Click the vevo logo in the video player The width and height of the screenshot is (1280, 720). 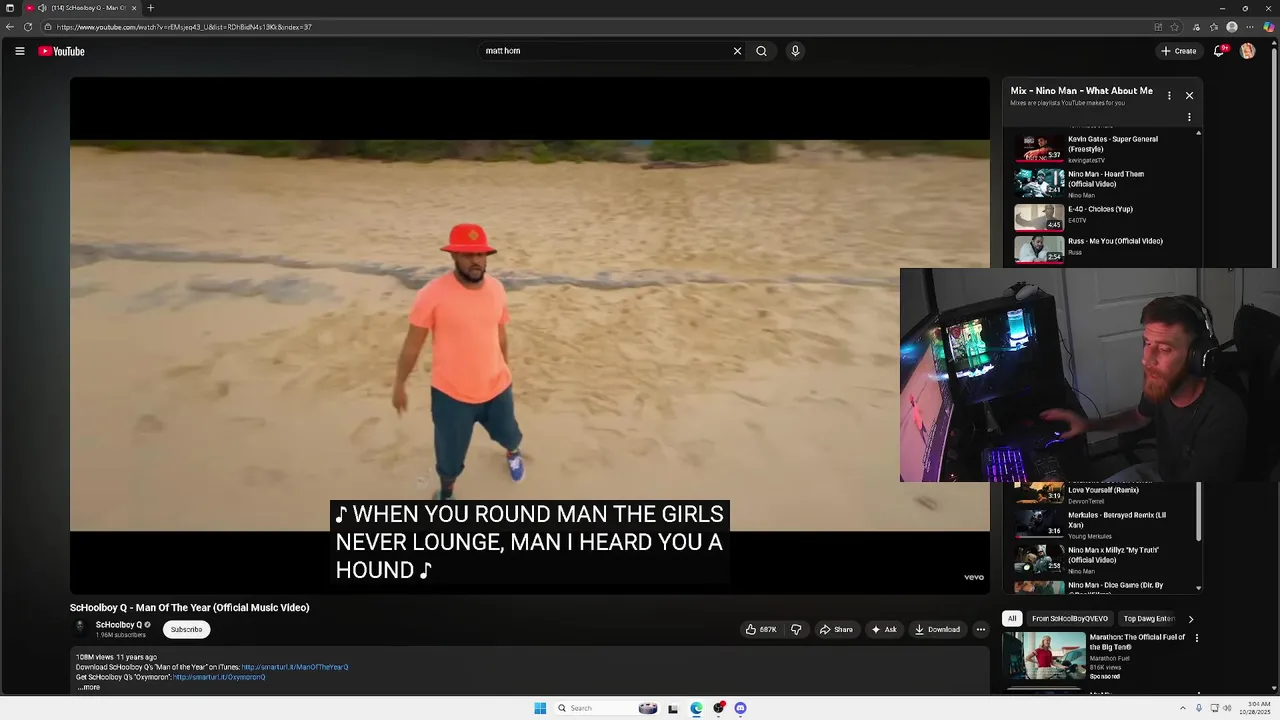tap(974, 577)
